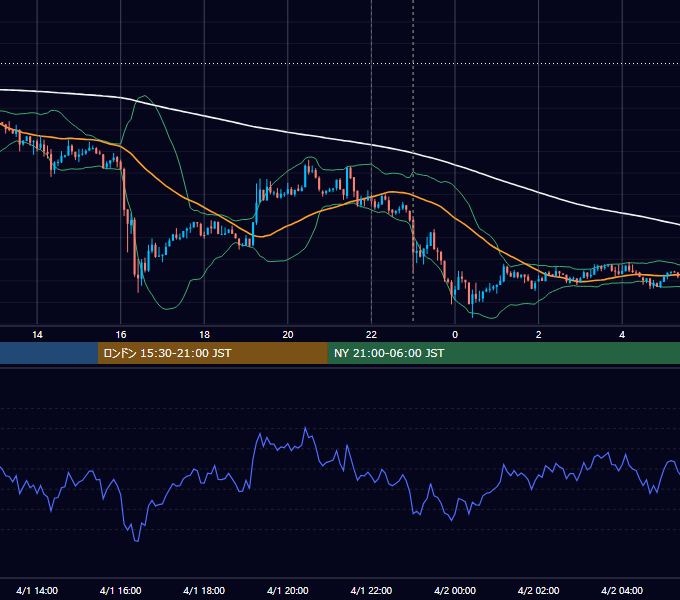Click the ロンドン 15:30-21:00 JST session bar
Viewport: 680px width, 600px height.
212,353
